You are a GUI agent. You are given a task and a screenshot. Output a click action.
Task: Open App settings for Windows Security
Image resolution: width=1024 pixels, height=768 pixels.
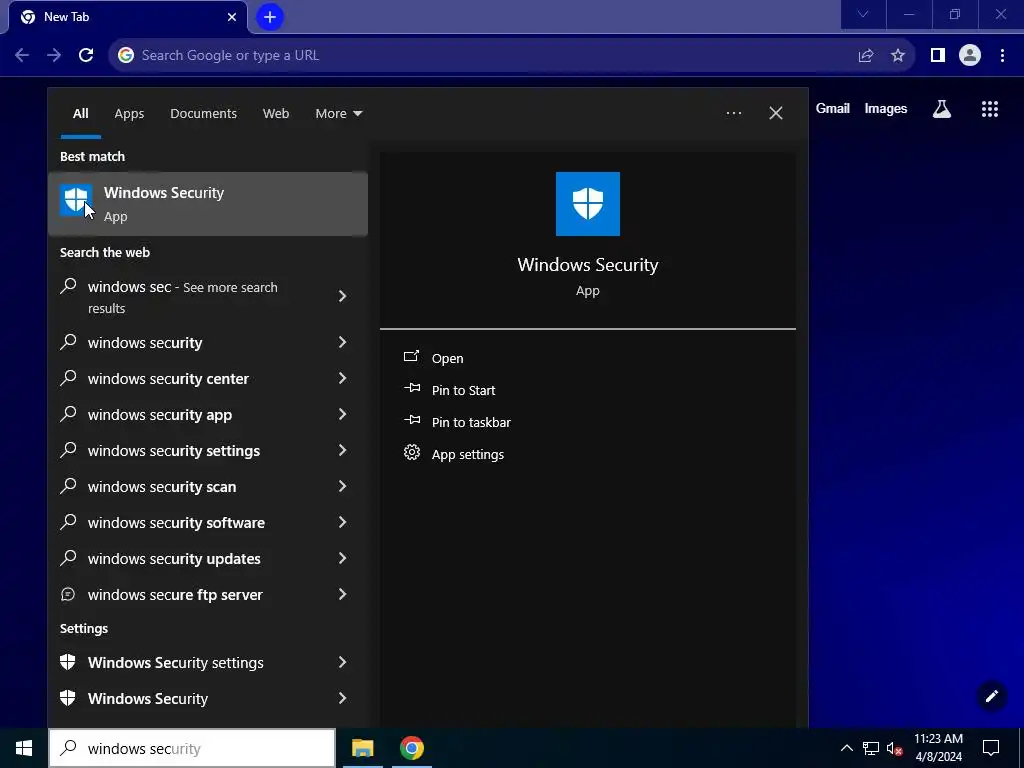pyautogui.click(x=468, y=454)
